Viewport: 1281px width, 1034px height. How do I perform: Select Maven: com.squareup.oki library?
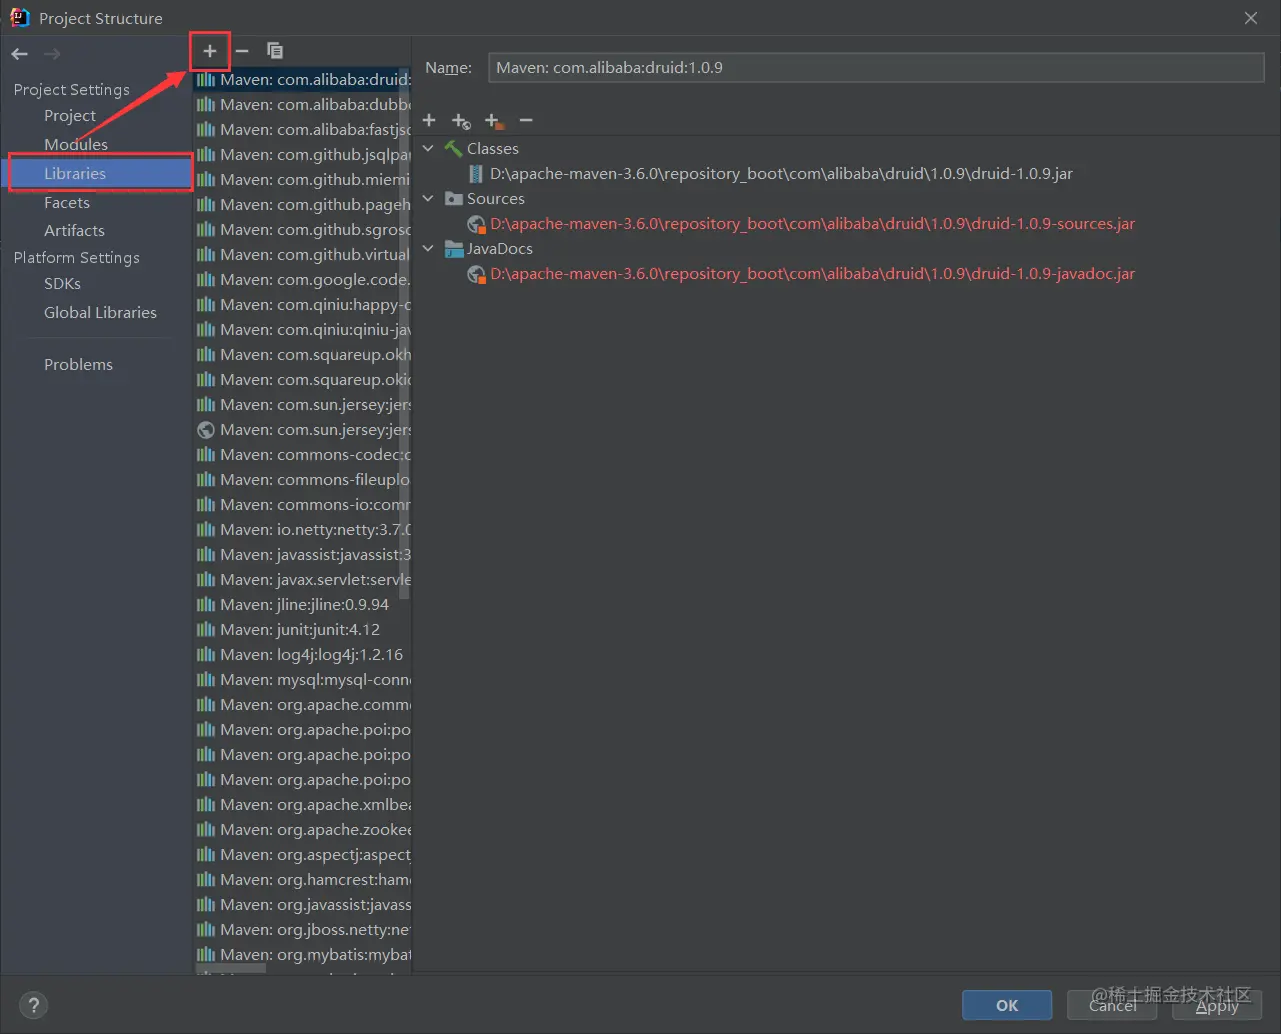click(x=302, y=379)
